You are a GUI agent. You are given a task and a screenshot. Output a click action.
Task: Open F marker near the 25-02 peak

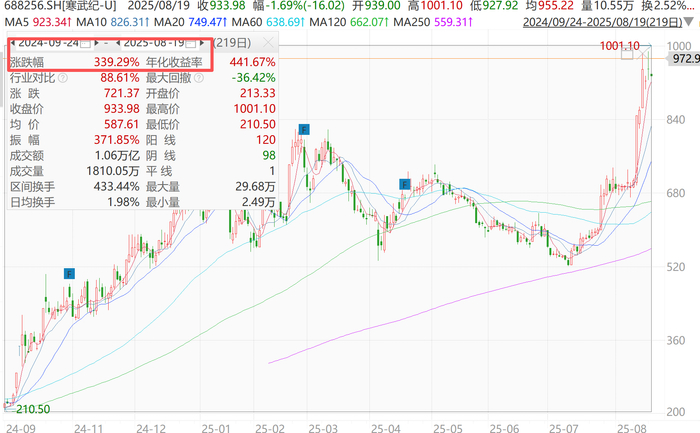[304, 130]
